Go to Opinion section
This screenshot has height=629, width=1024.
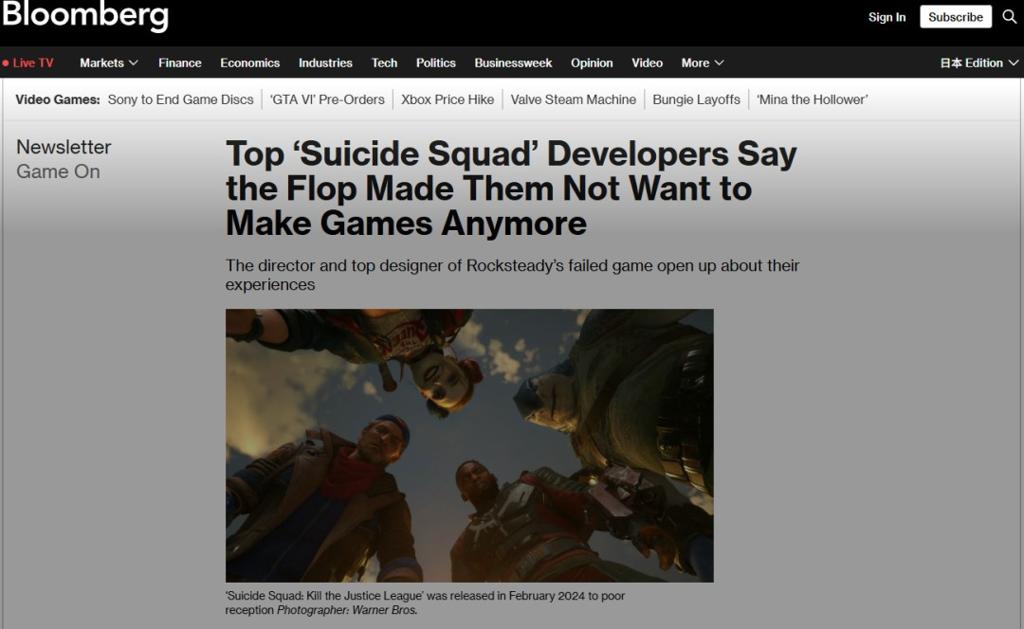pos(592,63)
